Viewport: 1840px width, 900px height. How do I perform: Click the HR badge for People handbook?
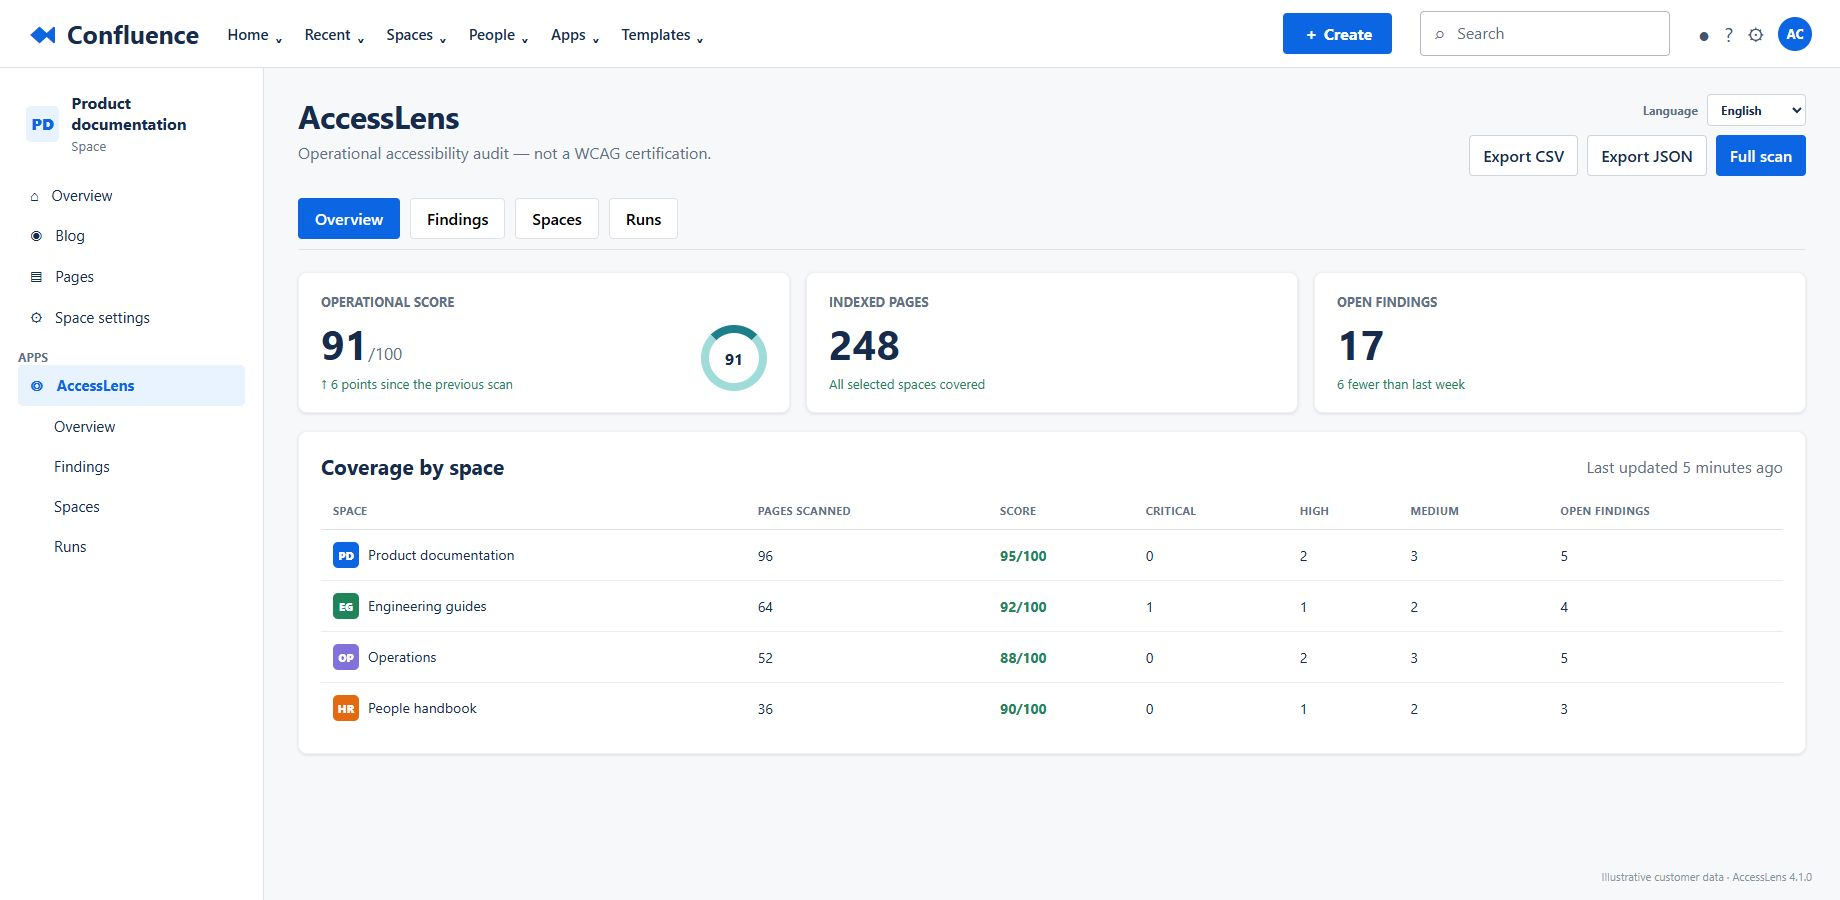click(346, 709)
